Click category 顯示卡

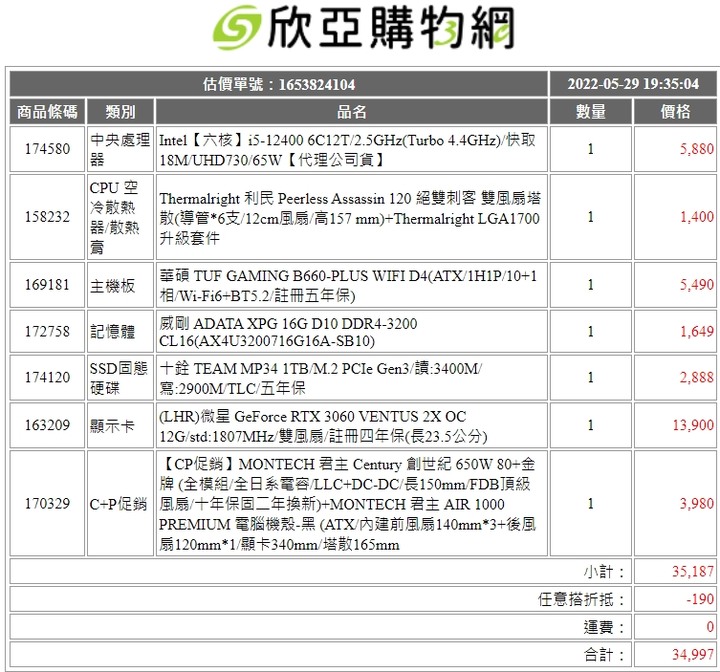tap(112, 426)
